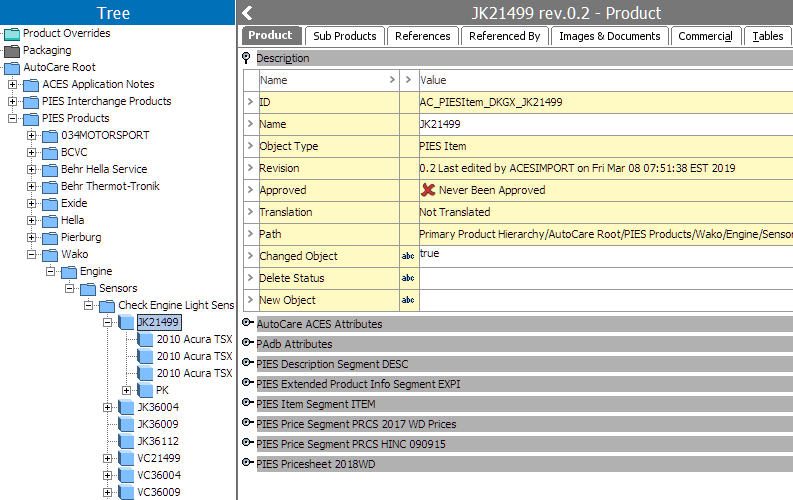Click the abc icon beside Changed Object
Screen dimensions: 793x500
pos(408,256)
